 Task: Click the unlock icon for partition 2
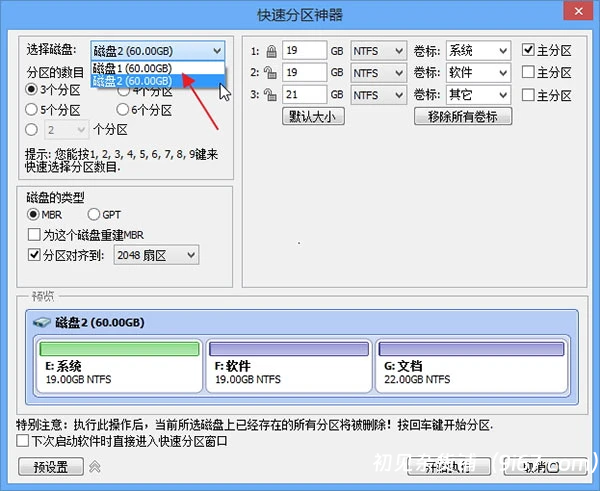(270, 73)
